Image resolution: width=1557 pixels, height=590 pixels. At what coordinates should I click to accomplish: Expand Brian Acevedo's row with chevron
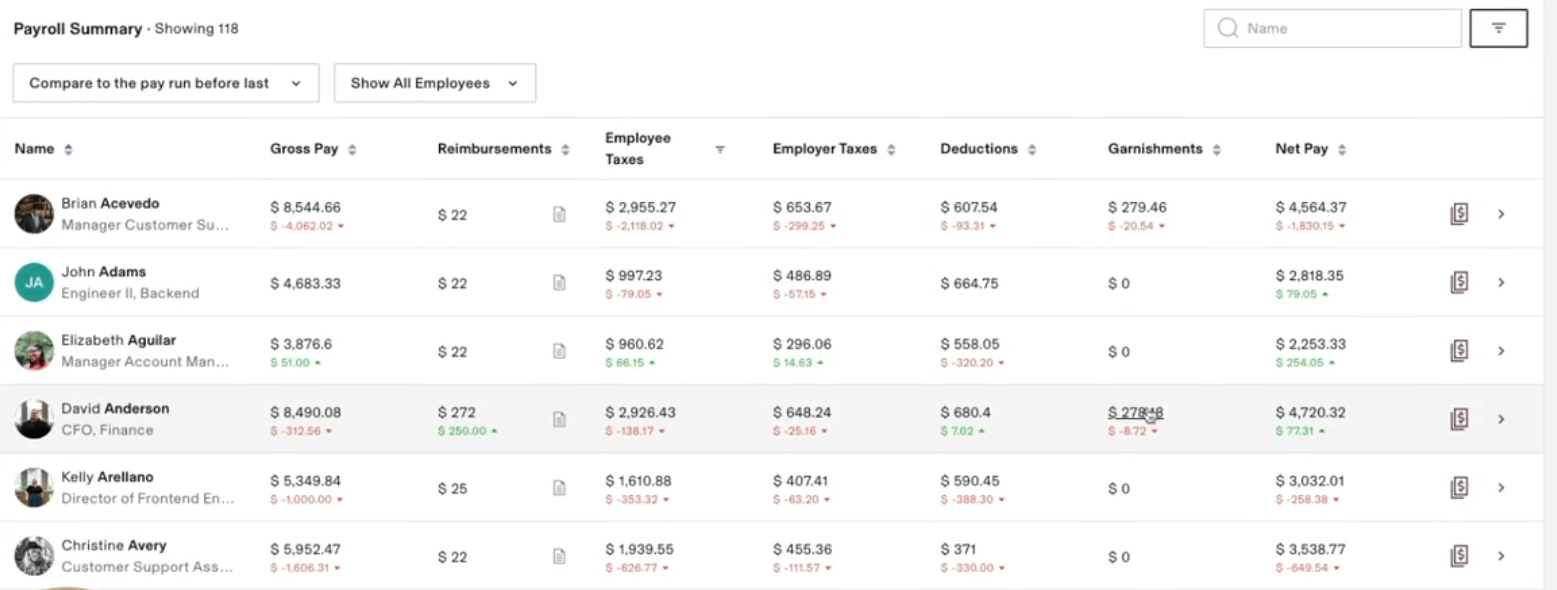click(x=1501, y=214)
